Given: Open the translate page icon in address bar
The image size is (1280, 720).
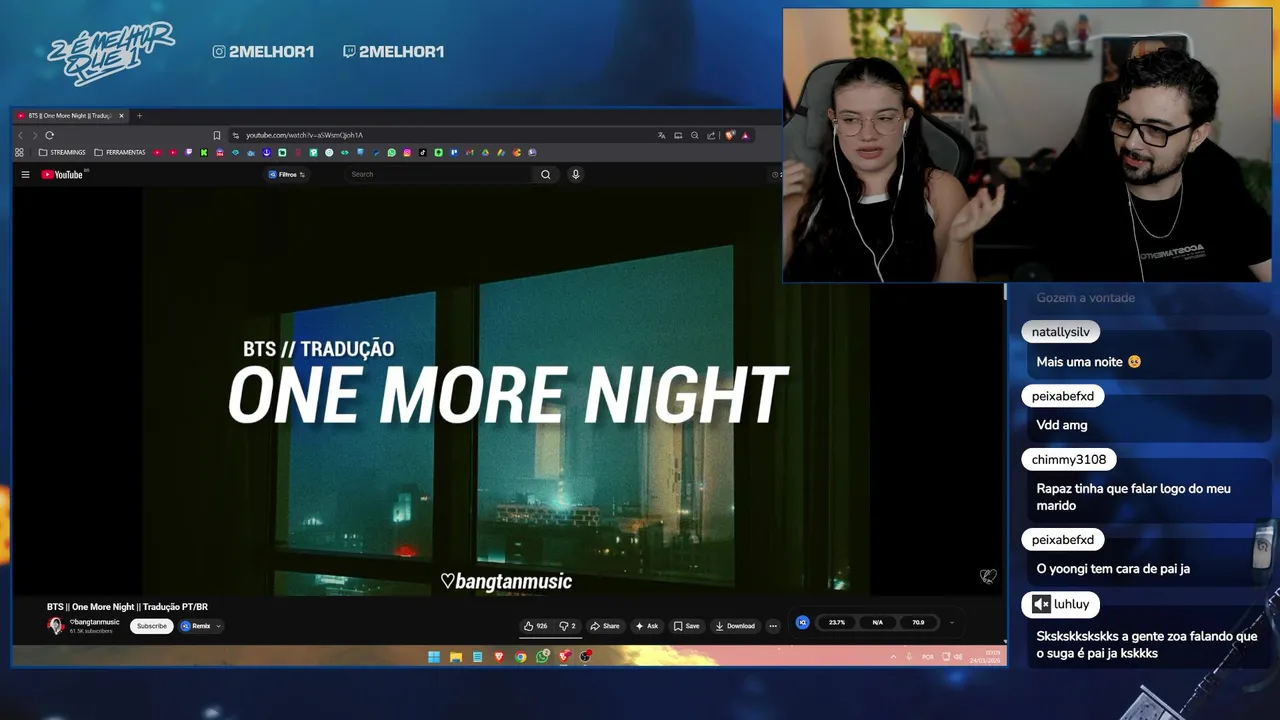Looking at the screenshot, I should coord(661,135).
